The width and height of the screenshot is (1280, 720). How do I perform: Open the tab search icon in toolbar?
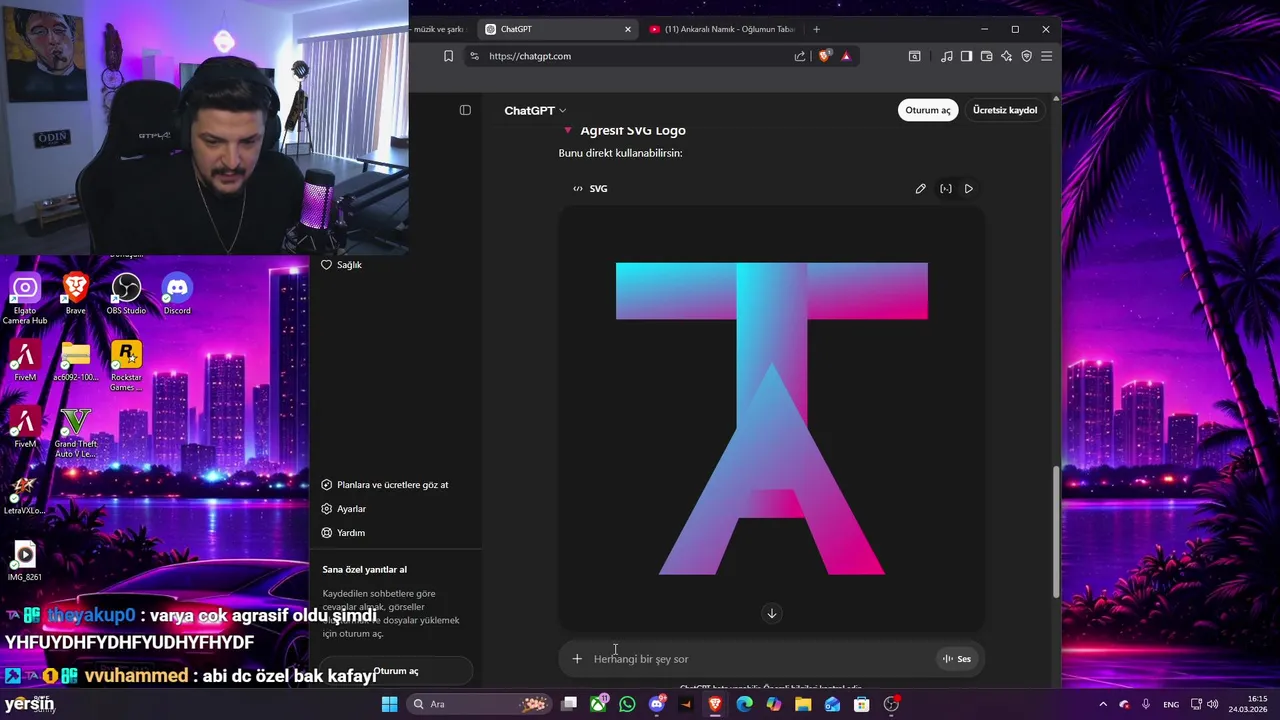point(914,56)
